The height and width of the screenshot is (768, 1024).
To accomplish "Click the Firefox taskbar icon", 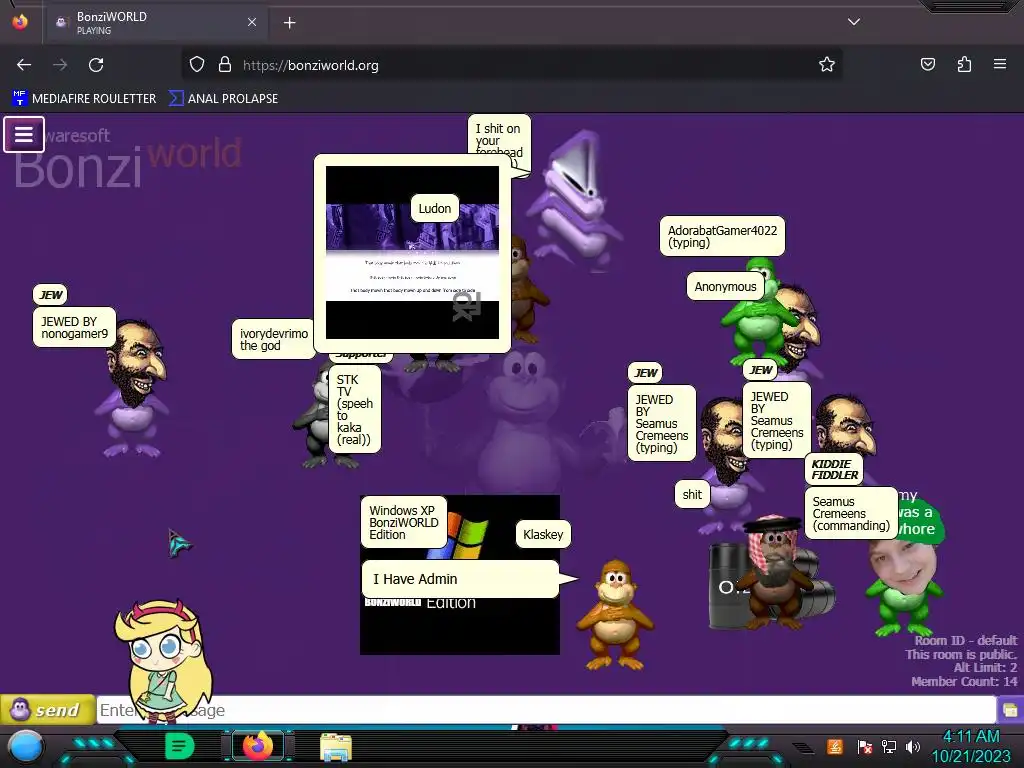I will coord(258,746).
